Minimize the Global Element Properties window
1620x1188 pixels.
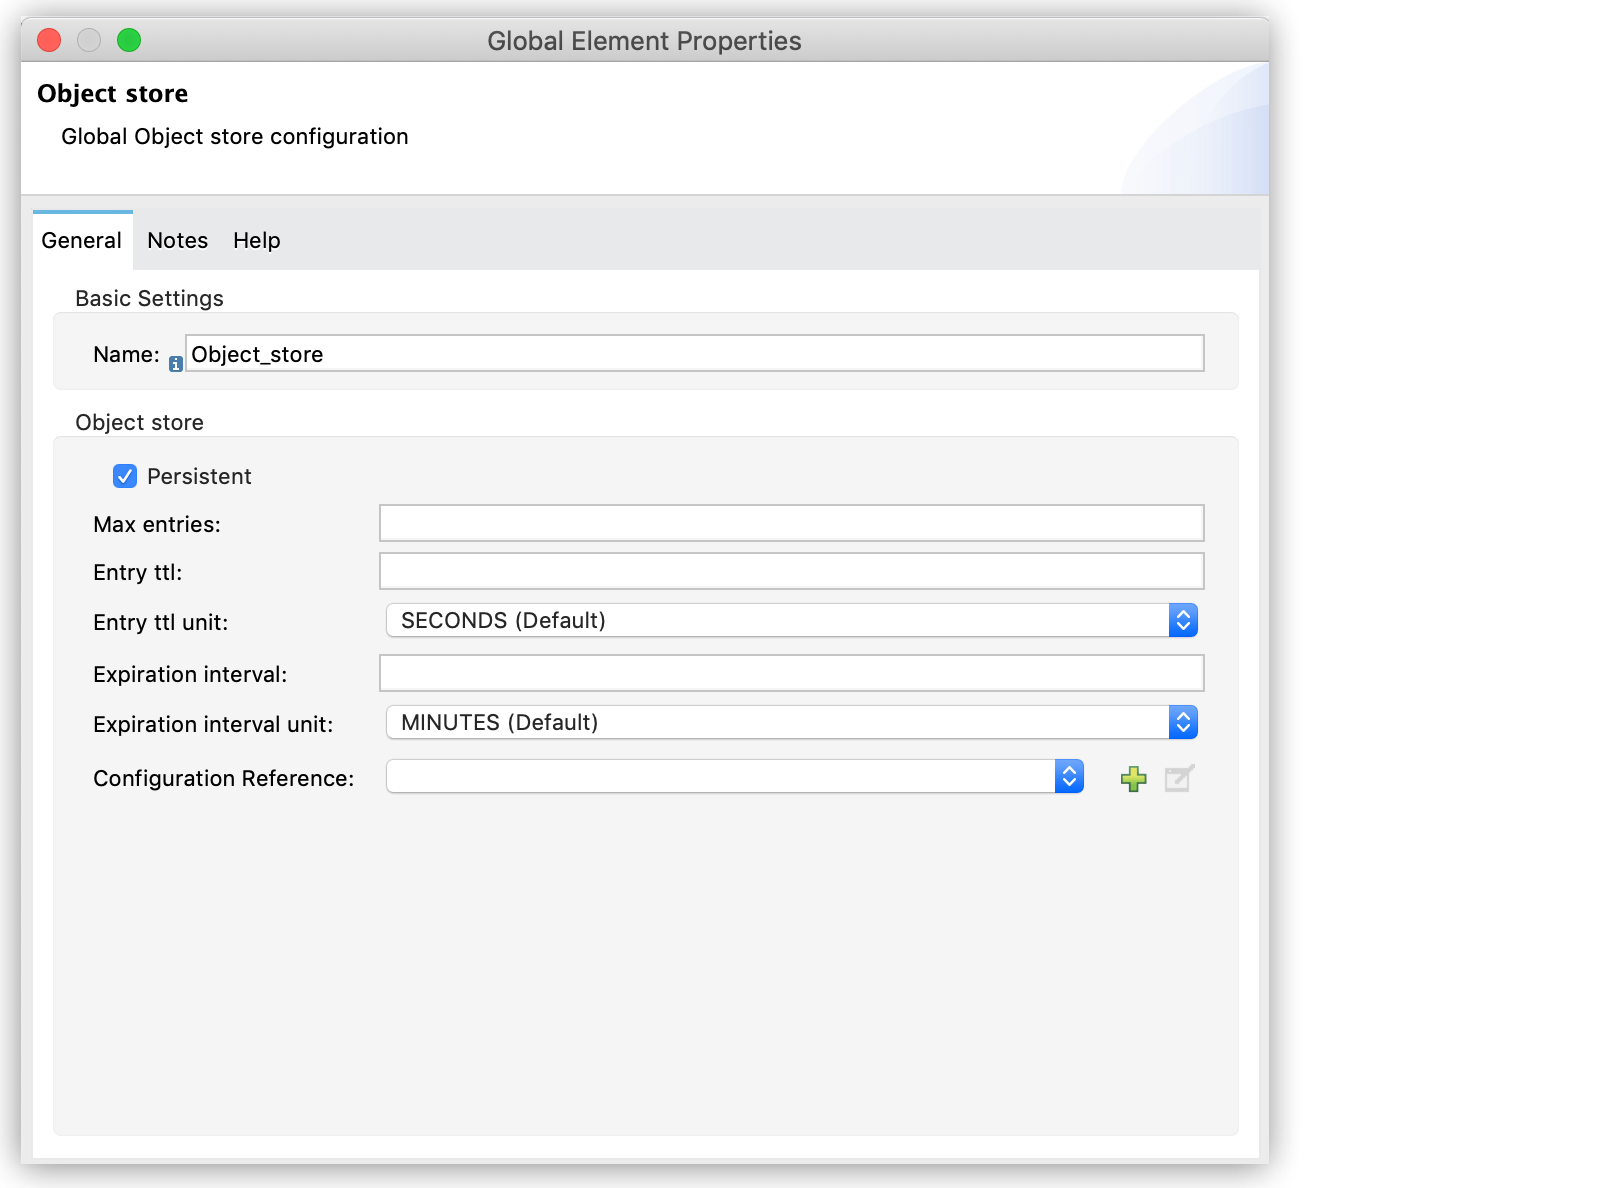click(89, 40)
